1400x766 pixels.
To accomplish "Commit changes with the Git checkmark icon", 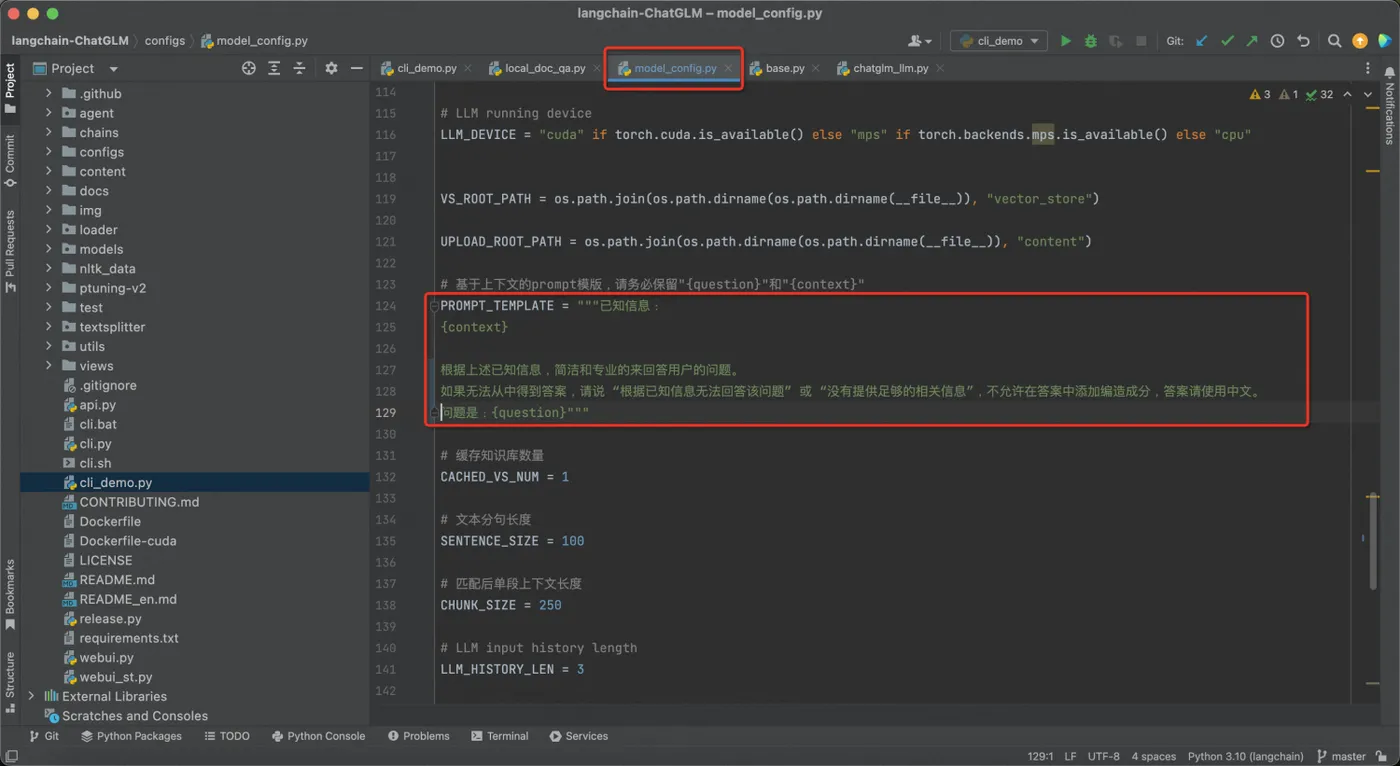I will click(x=1227, y=41).
